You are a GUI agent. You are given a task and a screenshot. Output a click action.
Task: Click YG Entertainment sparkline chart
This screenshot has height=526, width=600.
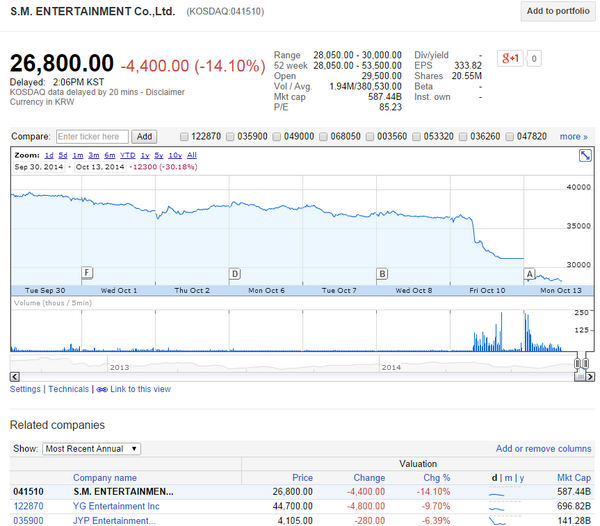505,506
